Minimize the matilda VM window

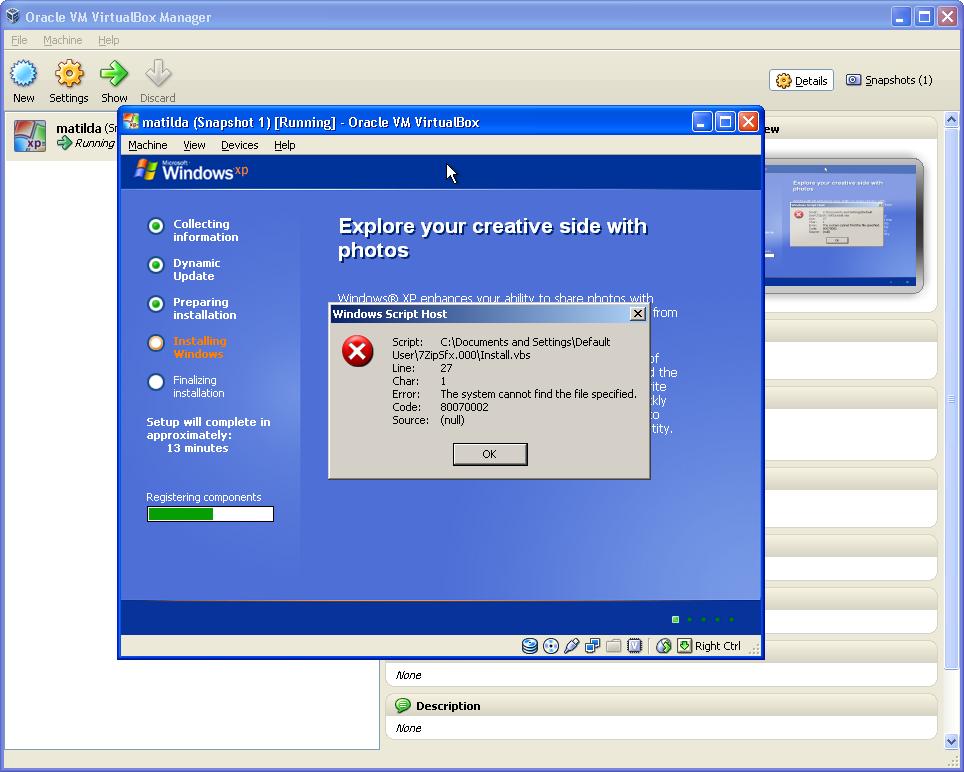(701, 122)
